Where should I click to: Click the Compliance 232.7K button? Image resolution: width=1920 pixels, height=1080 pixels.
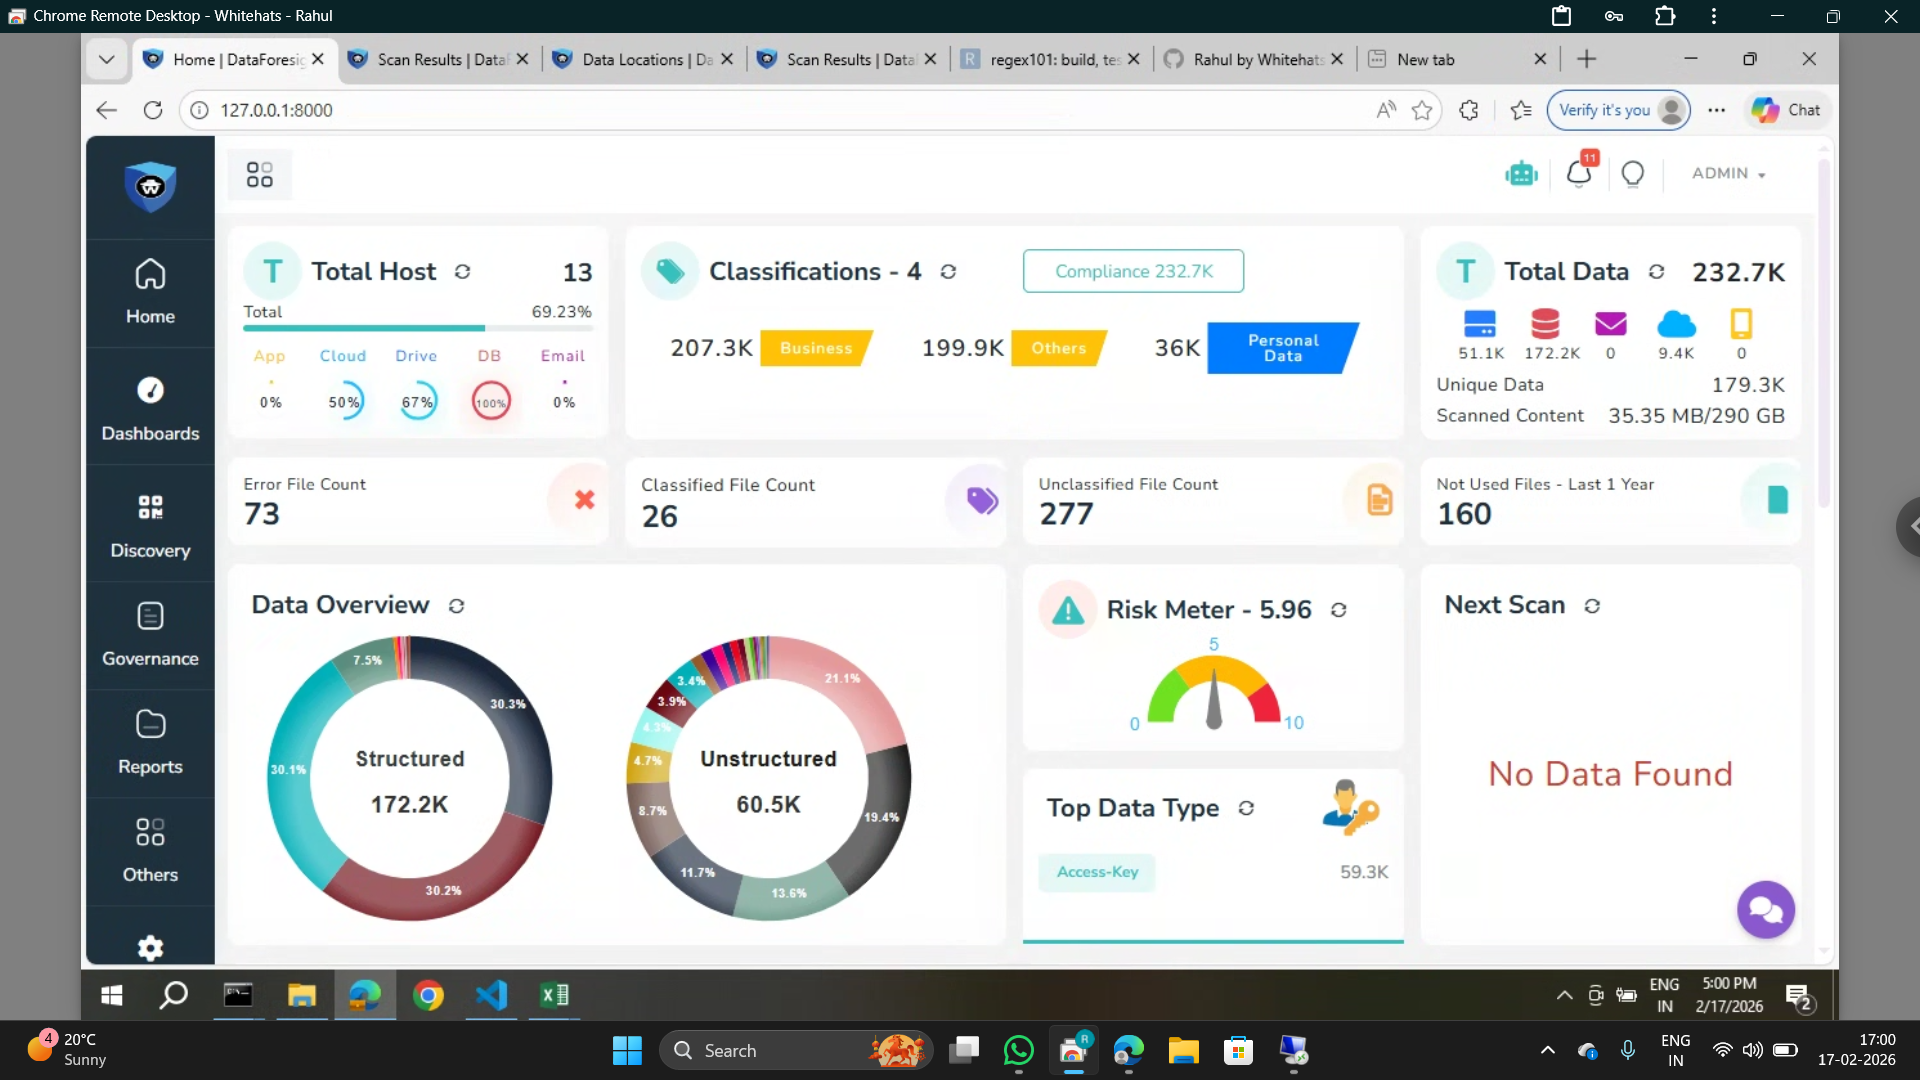click(x=1133, y=271)
